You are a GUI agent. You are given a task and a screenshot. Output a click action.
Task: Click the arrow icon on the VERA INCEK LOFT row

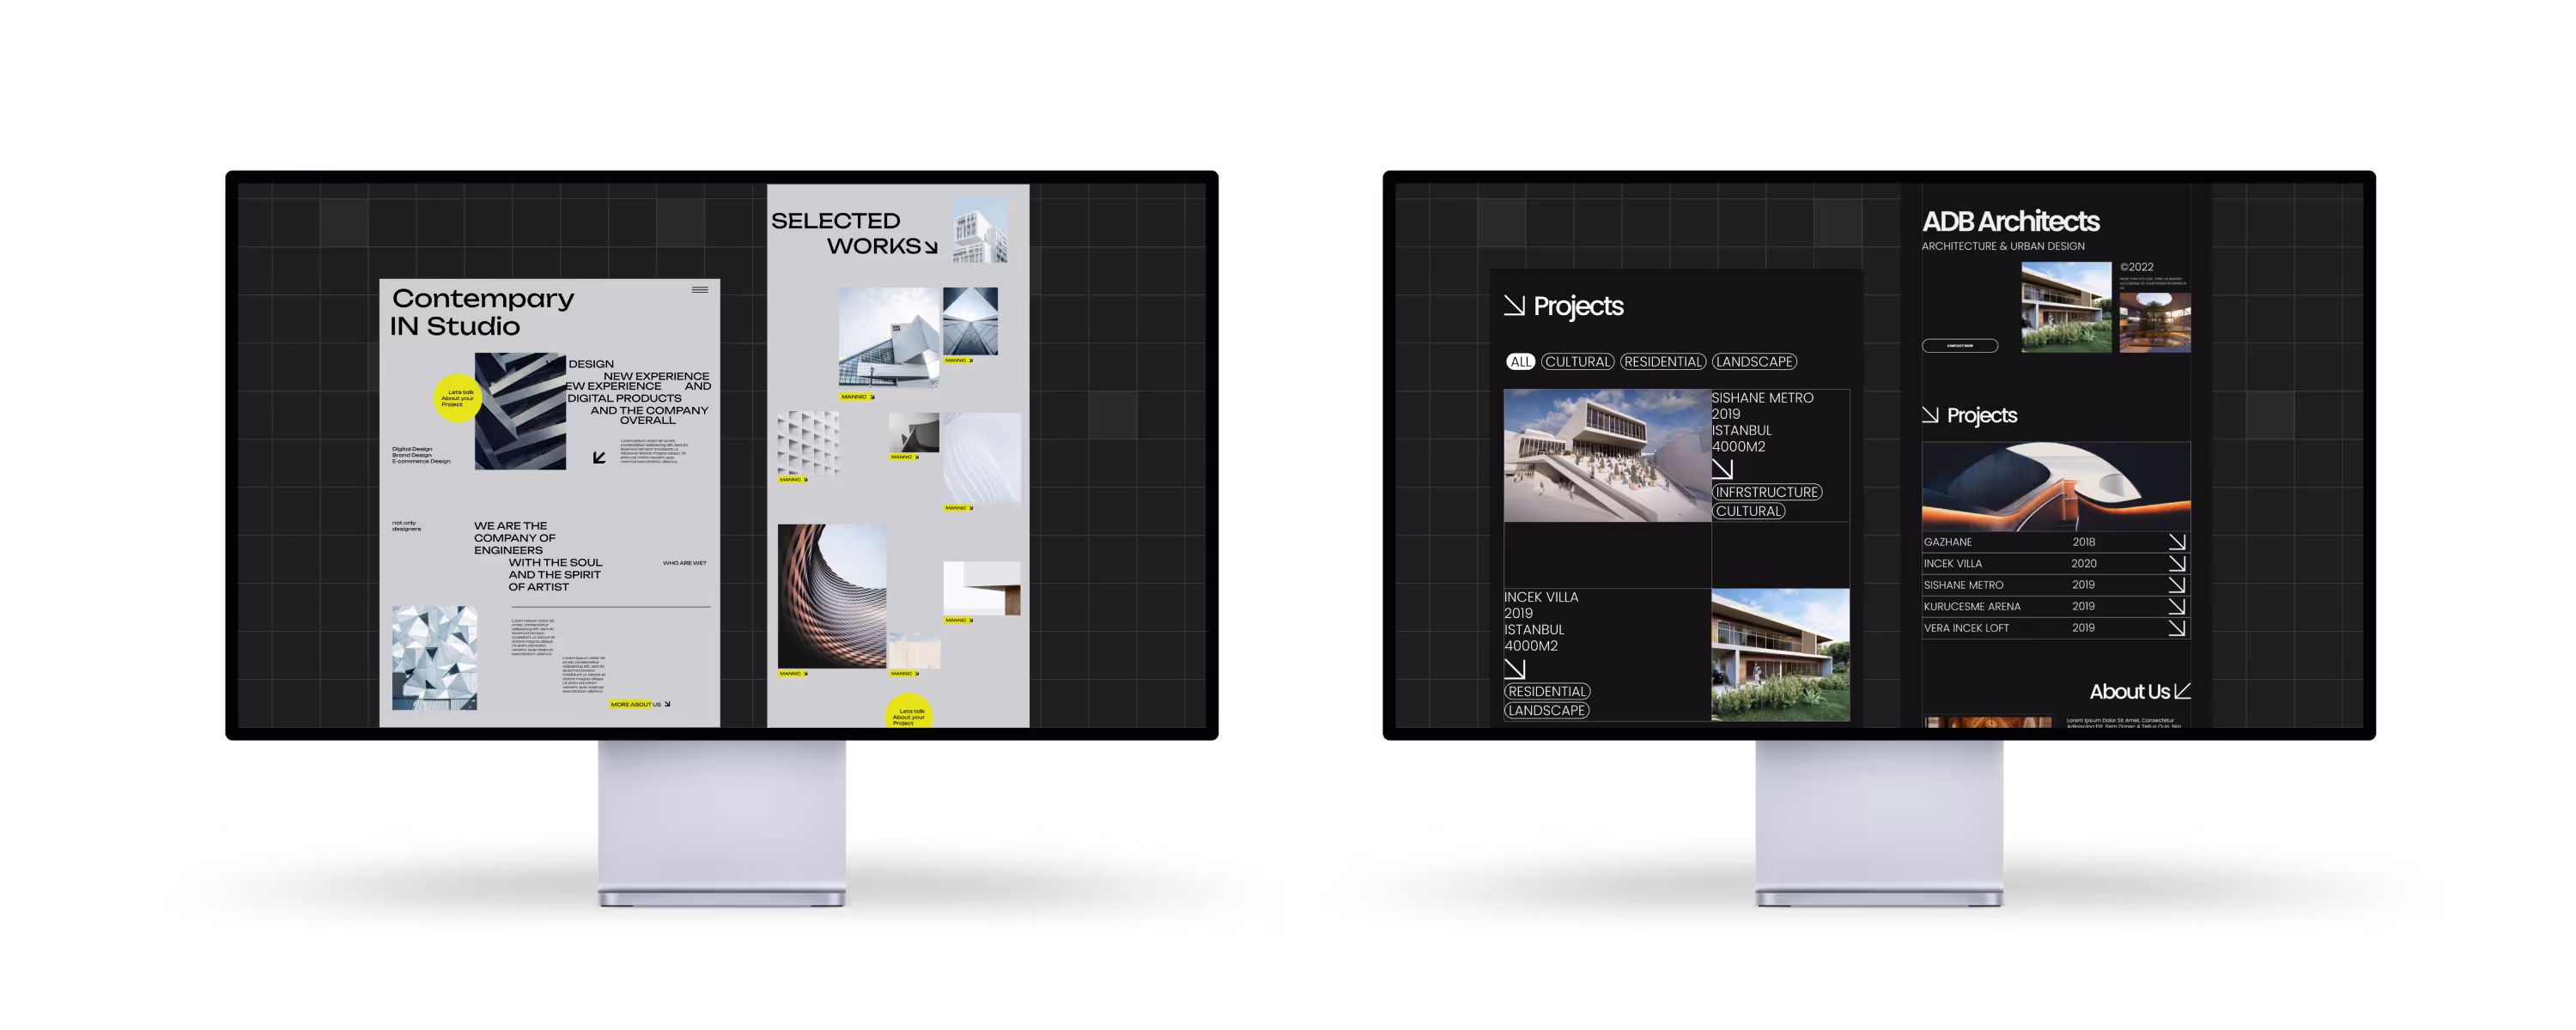2176,628
